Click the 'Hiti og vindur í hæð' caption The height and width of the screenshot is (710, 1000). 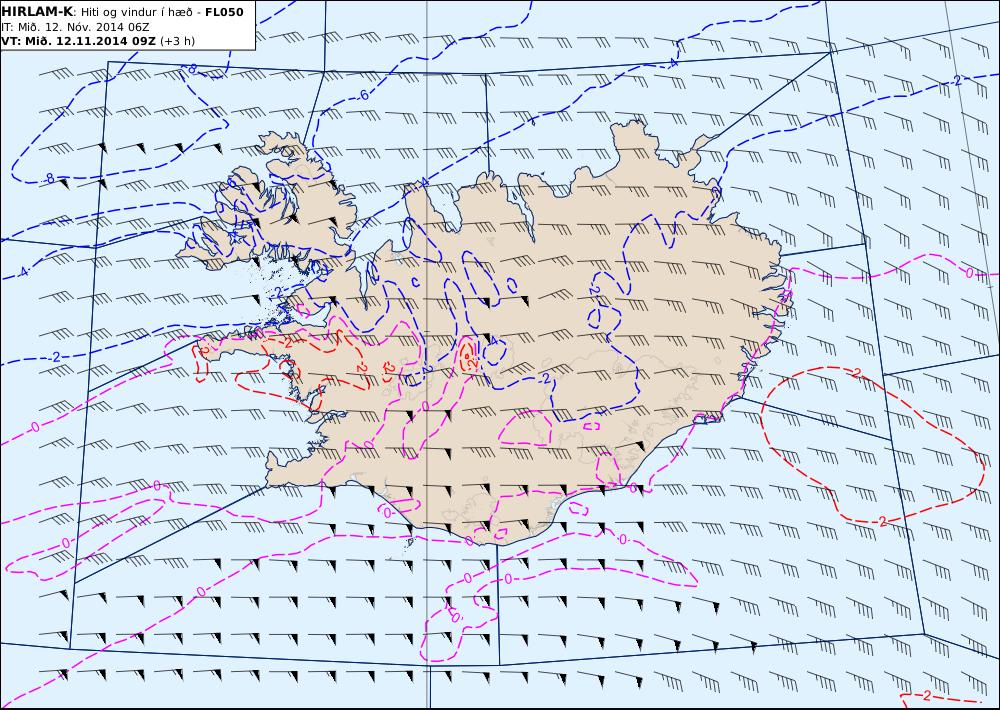coord(136,13)
